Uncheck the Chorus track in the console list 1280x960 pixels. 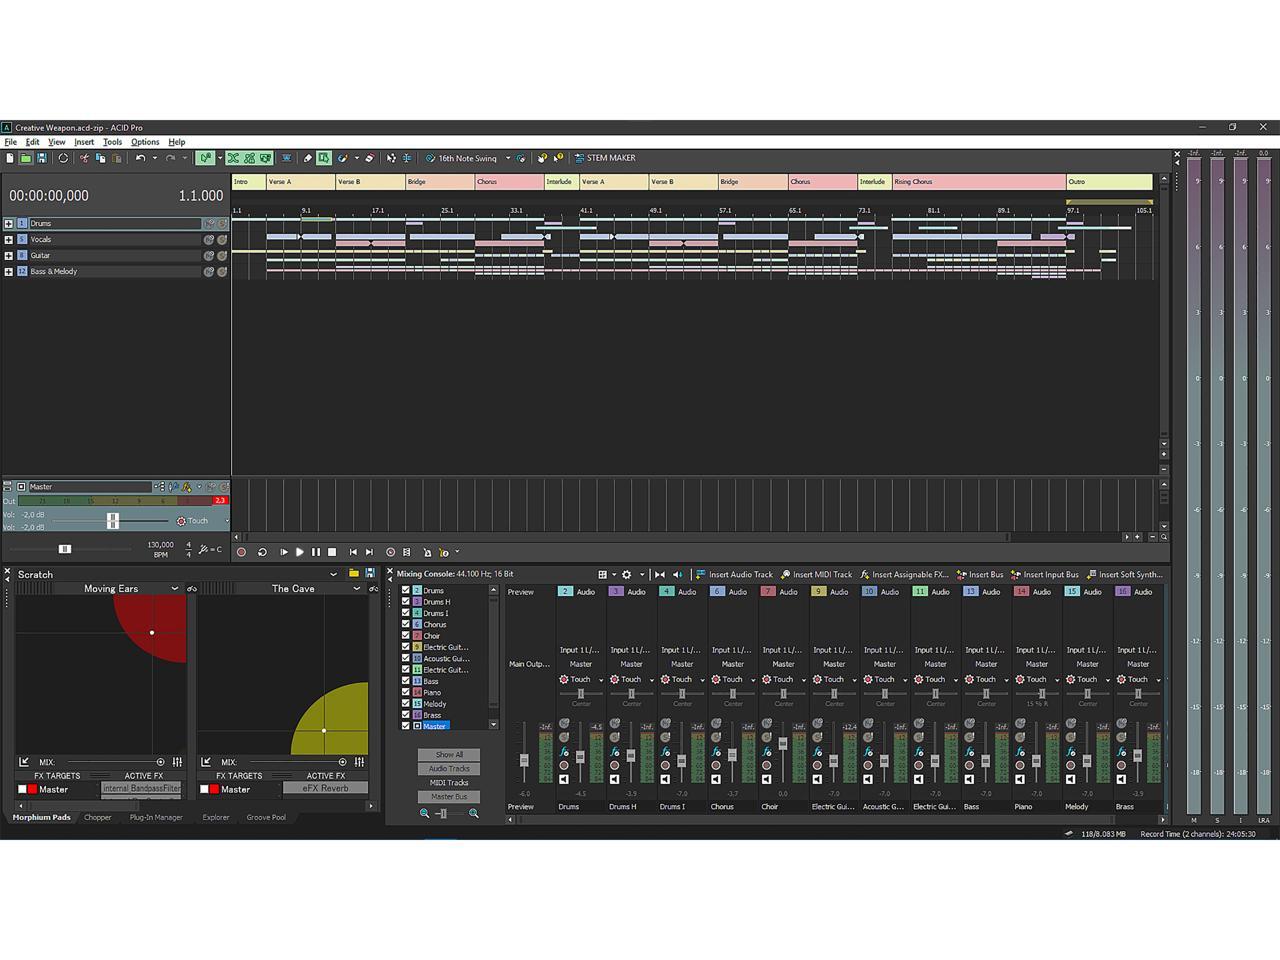406,624
